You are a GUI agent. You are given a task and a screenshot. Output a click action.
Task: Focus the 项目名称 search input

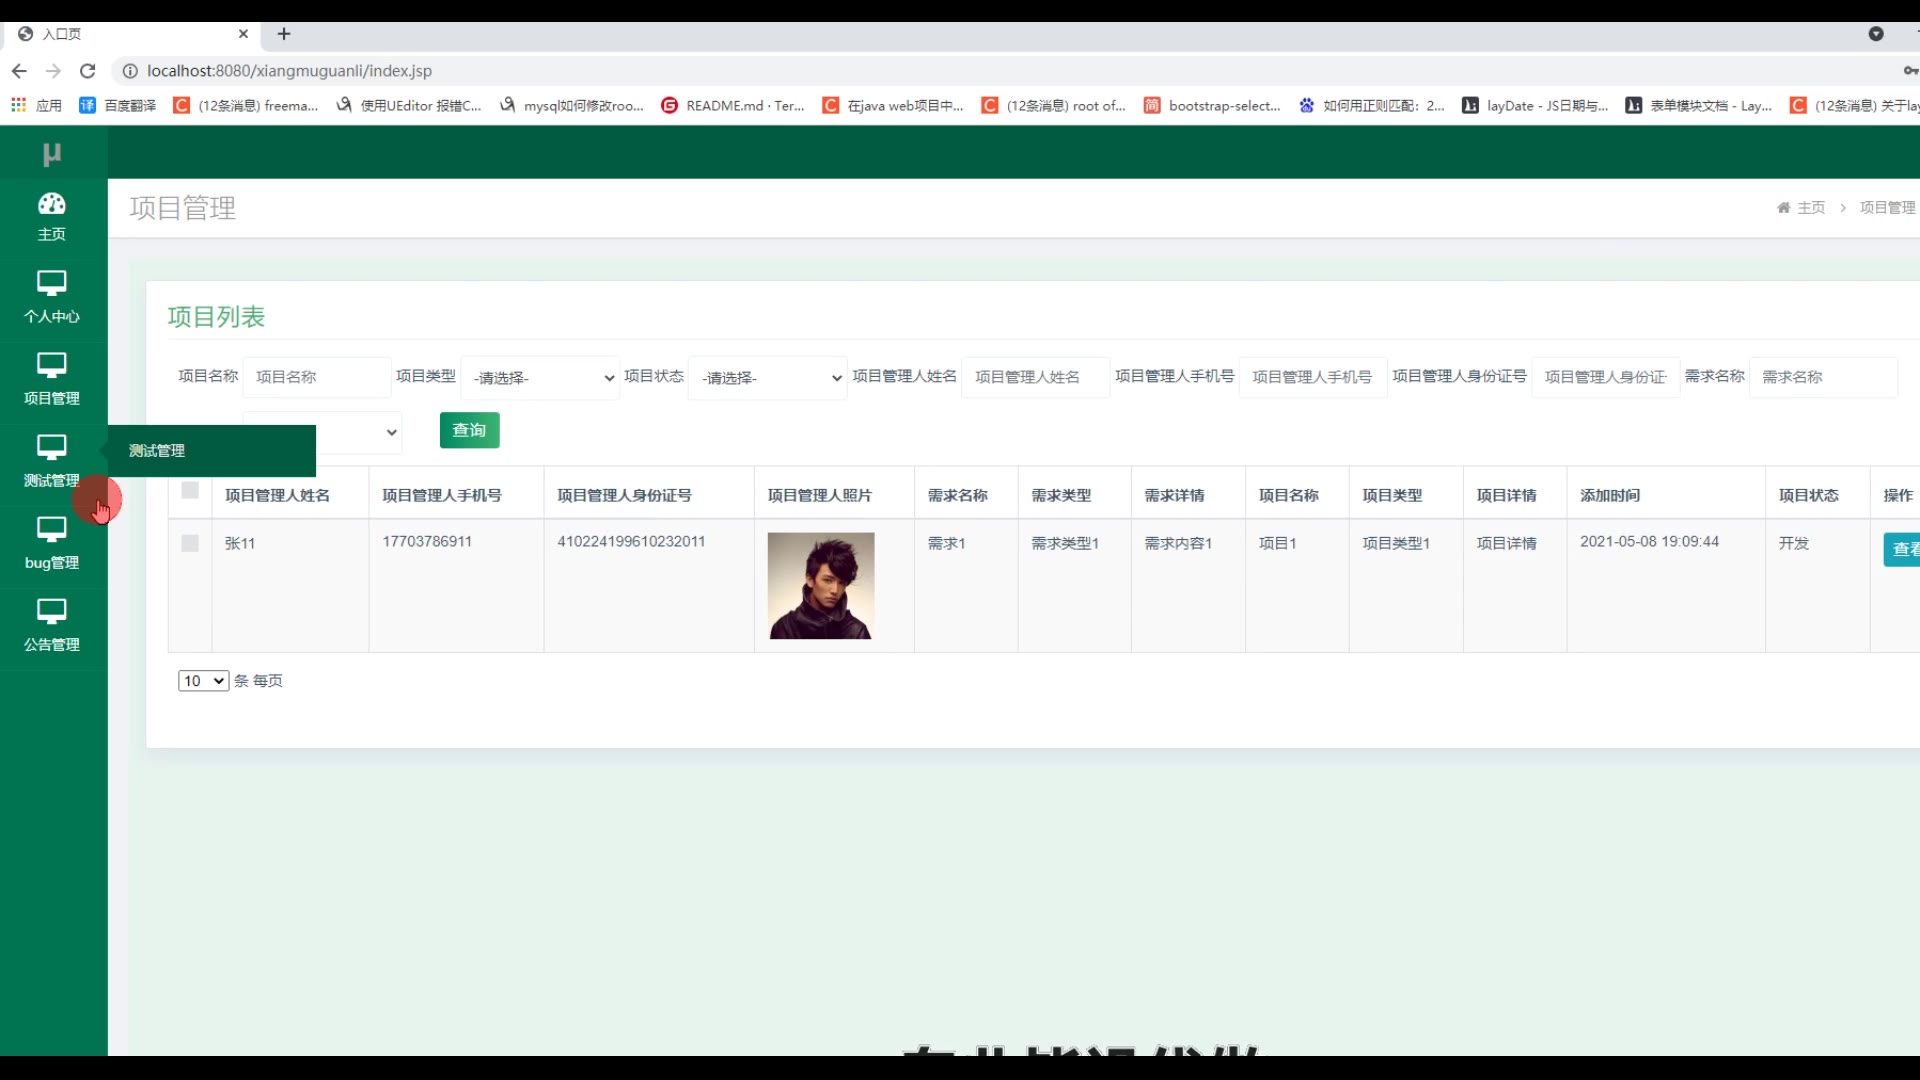pos(317,377)
